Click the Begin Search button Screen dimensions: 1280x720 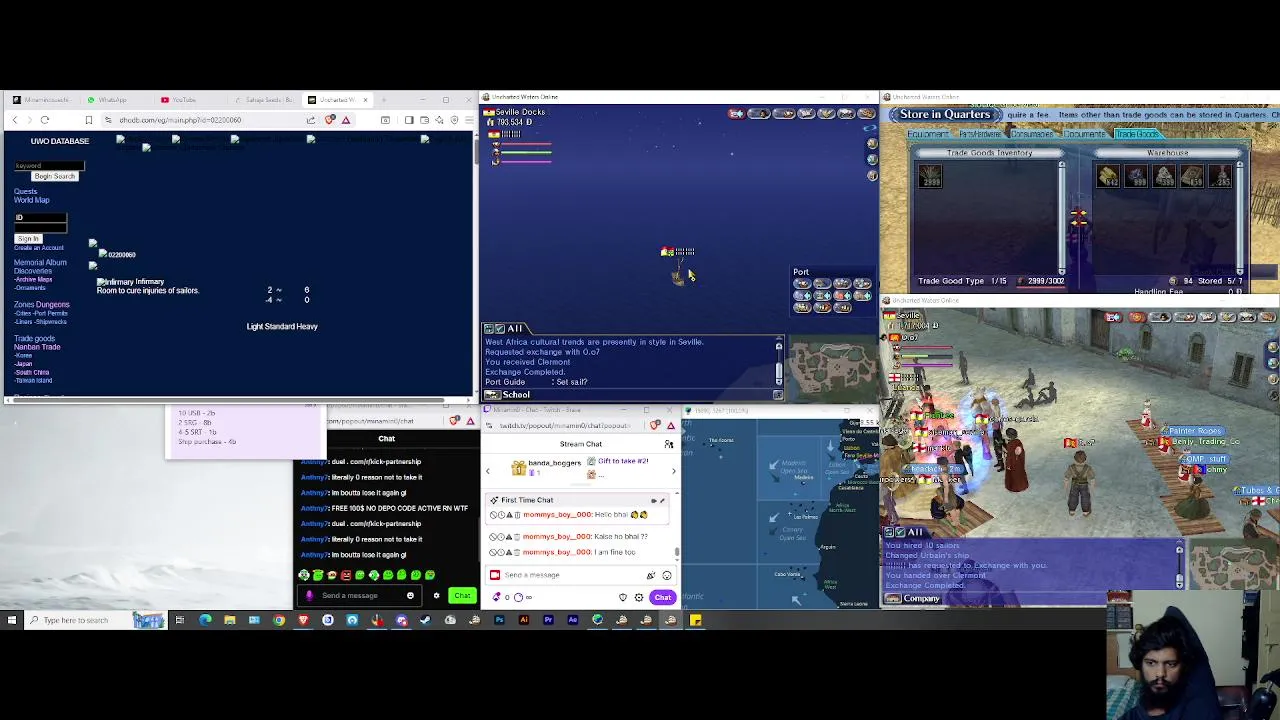(x=54, y=176)
